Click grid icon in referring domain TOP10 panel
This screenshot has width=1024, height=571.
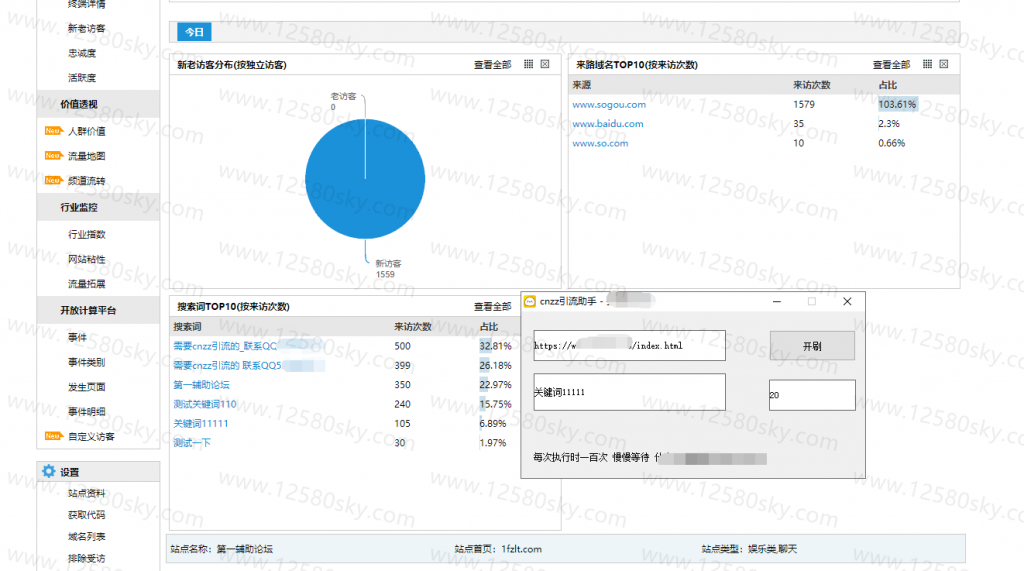927,64
